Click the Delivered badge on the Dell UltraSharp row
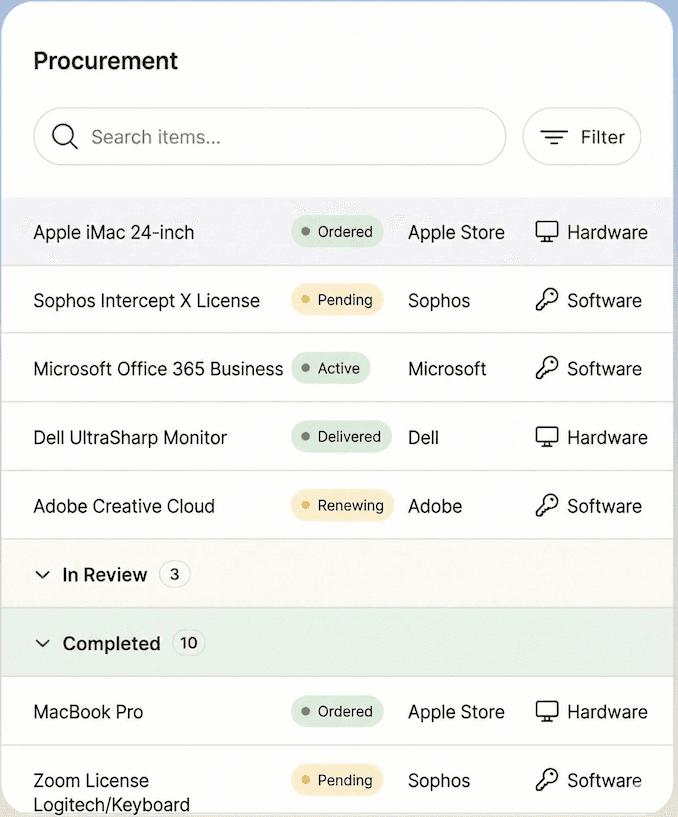The height and width of the screenshot is (817, 678). pyautogui.click(x=340, y=436)
